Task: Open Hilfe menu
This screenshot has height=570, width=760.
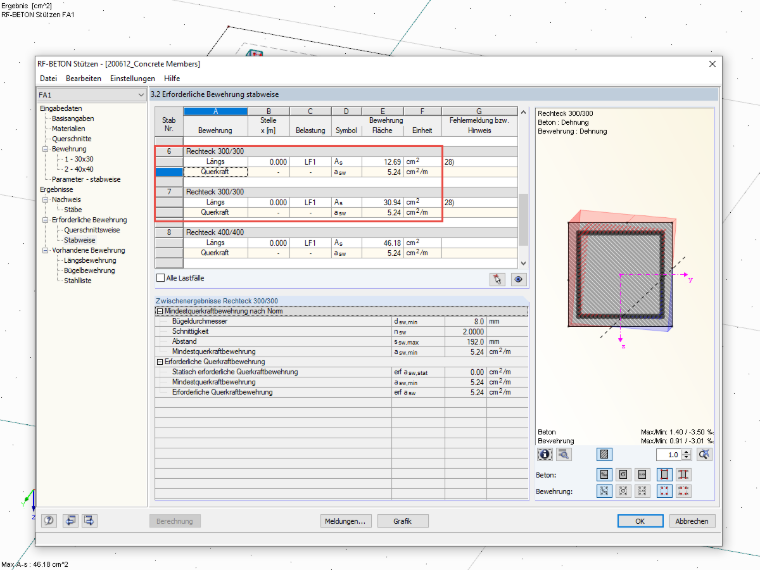Action: coord(172,78)
